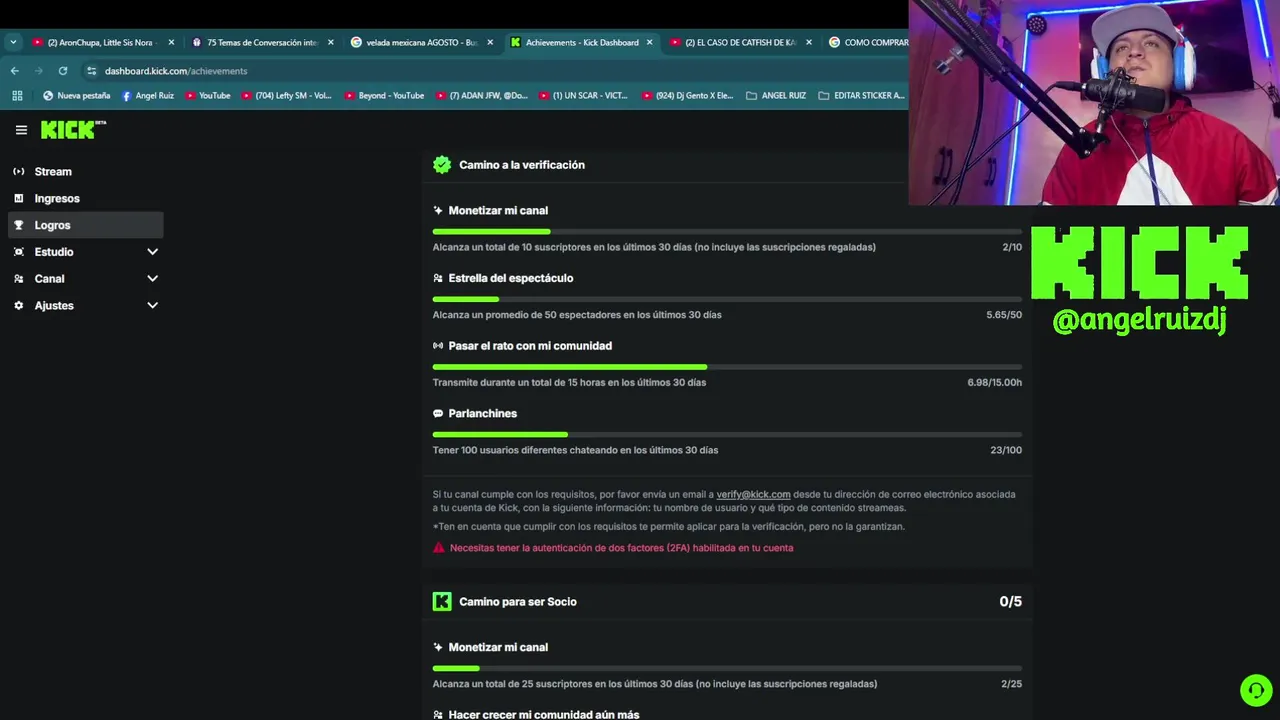Click the Parlanchines progress bar
The width and height of the screenshot is (1280, 720).
point(727,434)
